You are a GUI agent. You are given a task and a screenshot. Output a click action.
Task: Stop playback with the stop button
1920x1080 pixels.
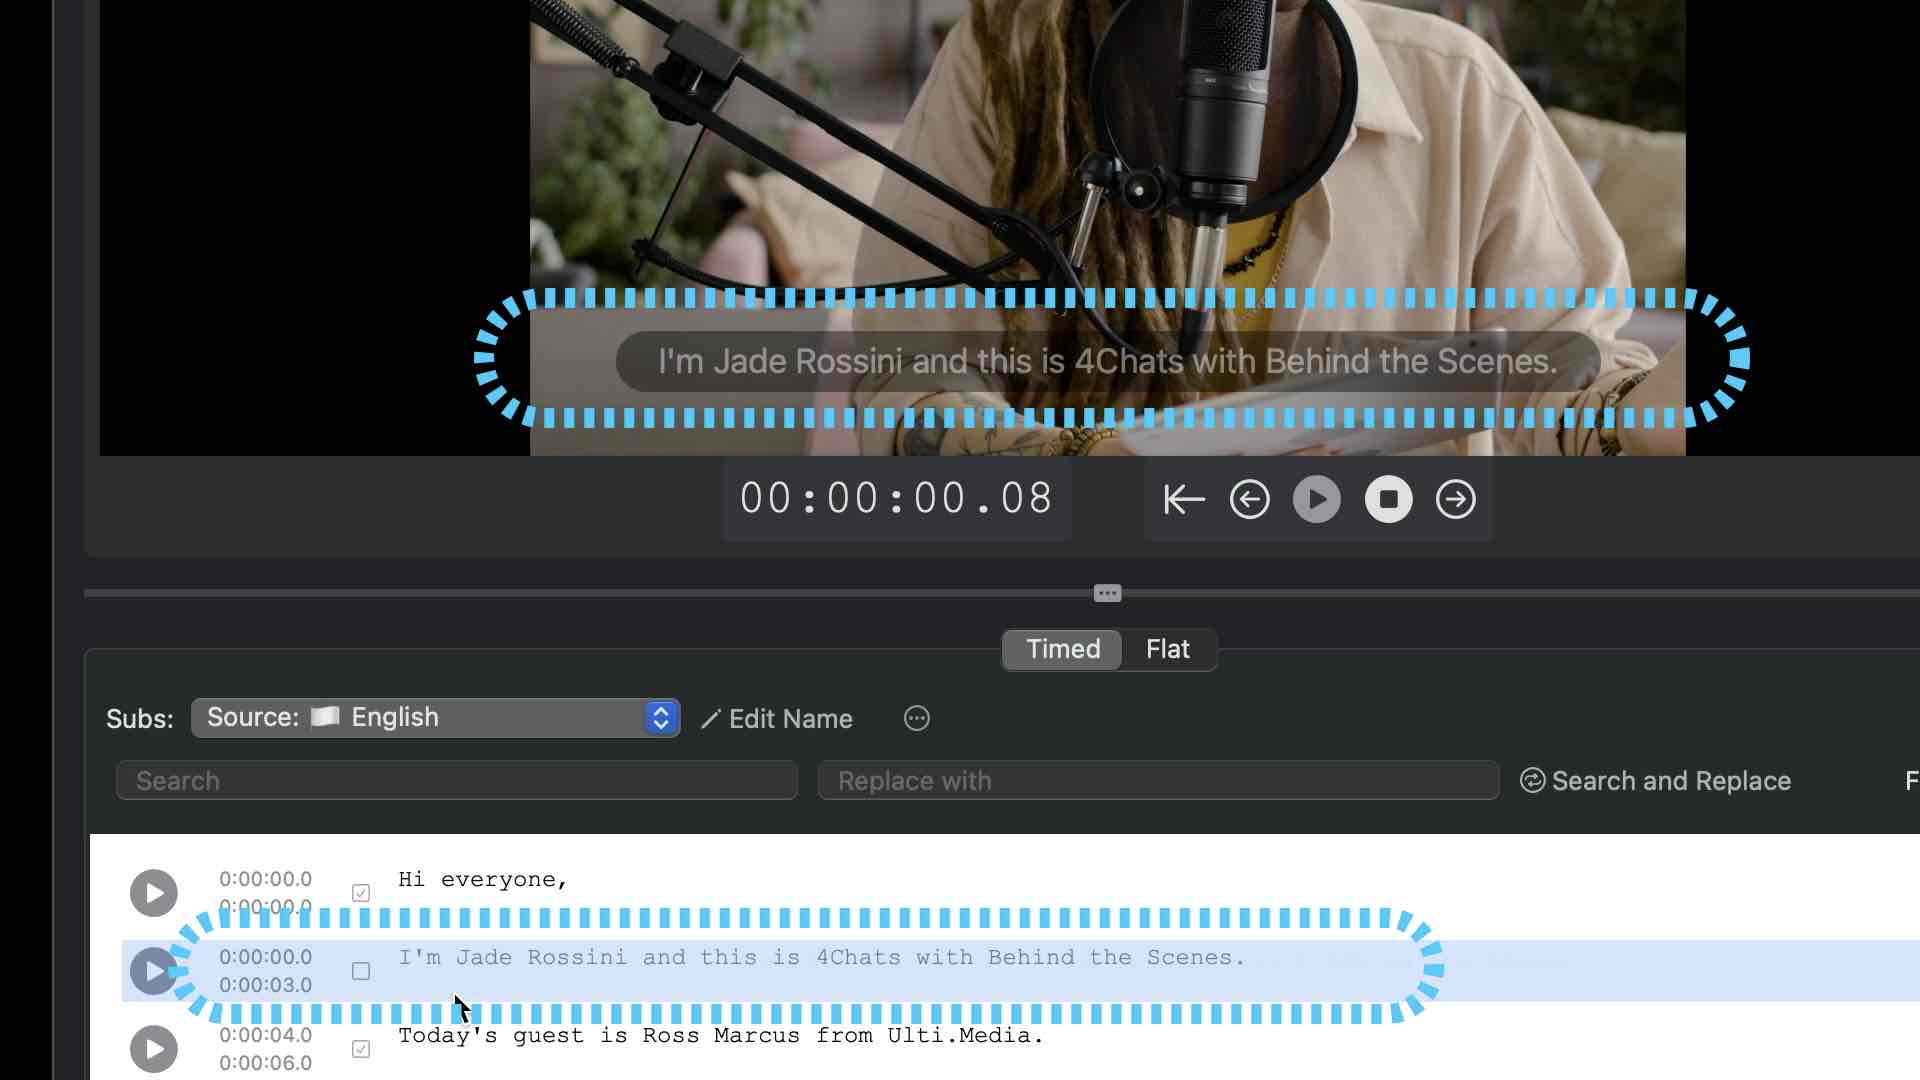point(1389,499)
